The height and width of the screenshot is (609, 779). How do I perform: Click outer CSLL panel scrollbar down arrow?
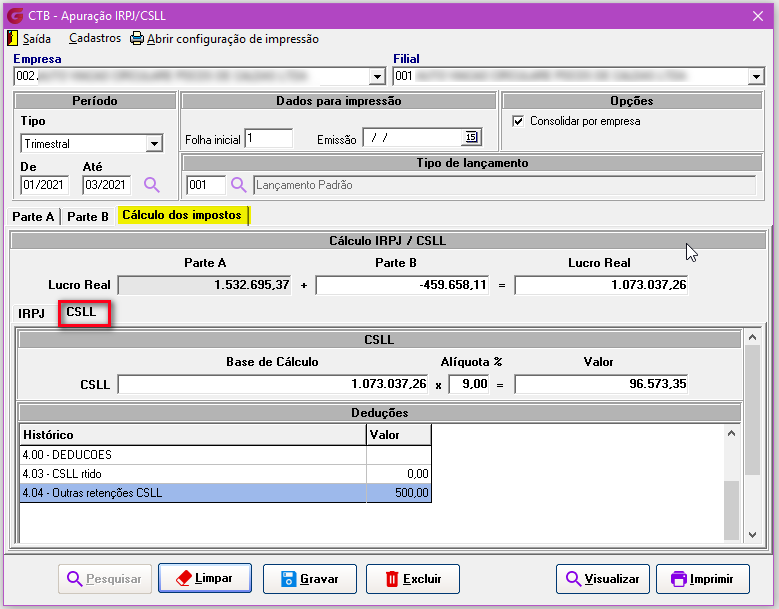[752, 535]
